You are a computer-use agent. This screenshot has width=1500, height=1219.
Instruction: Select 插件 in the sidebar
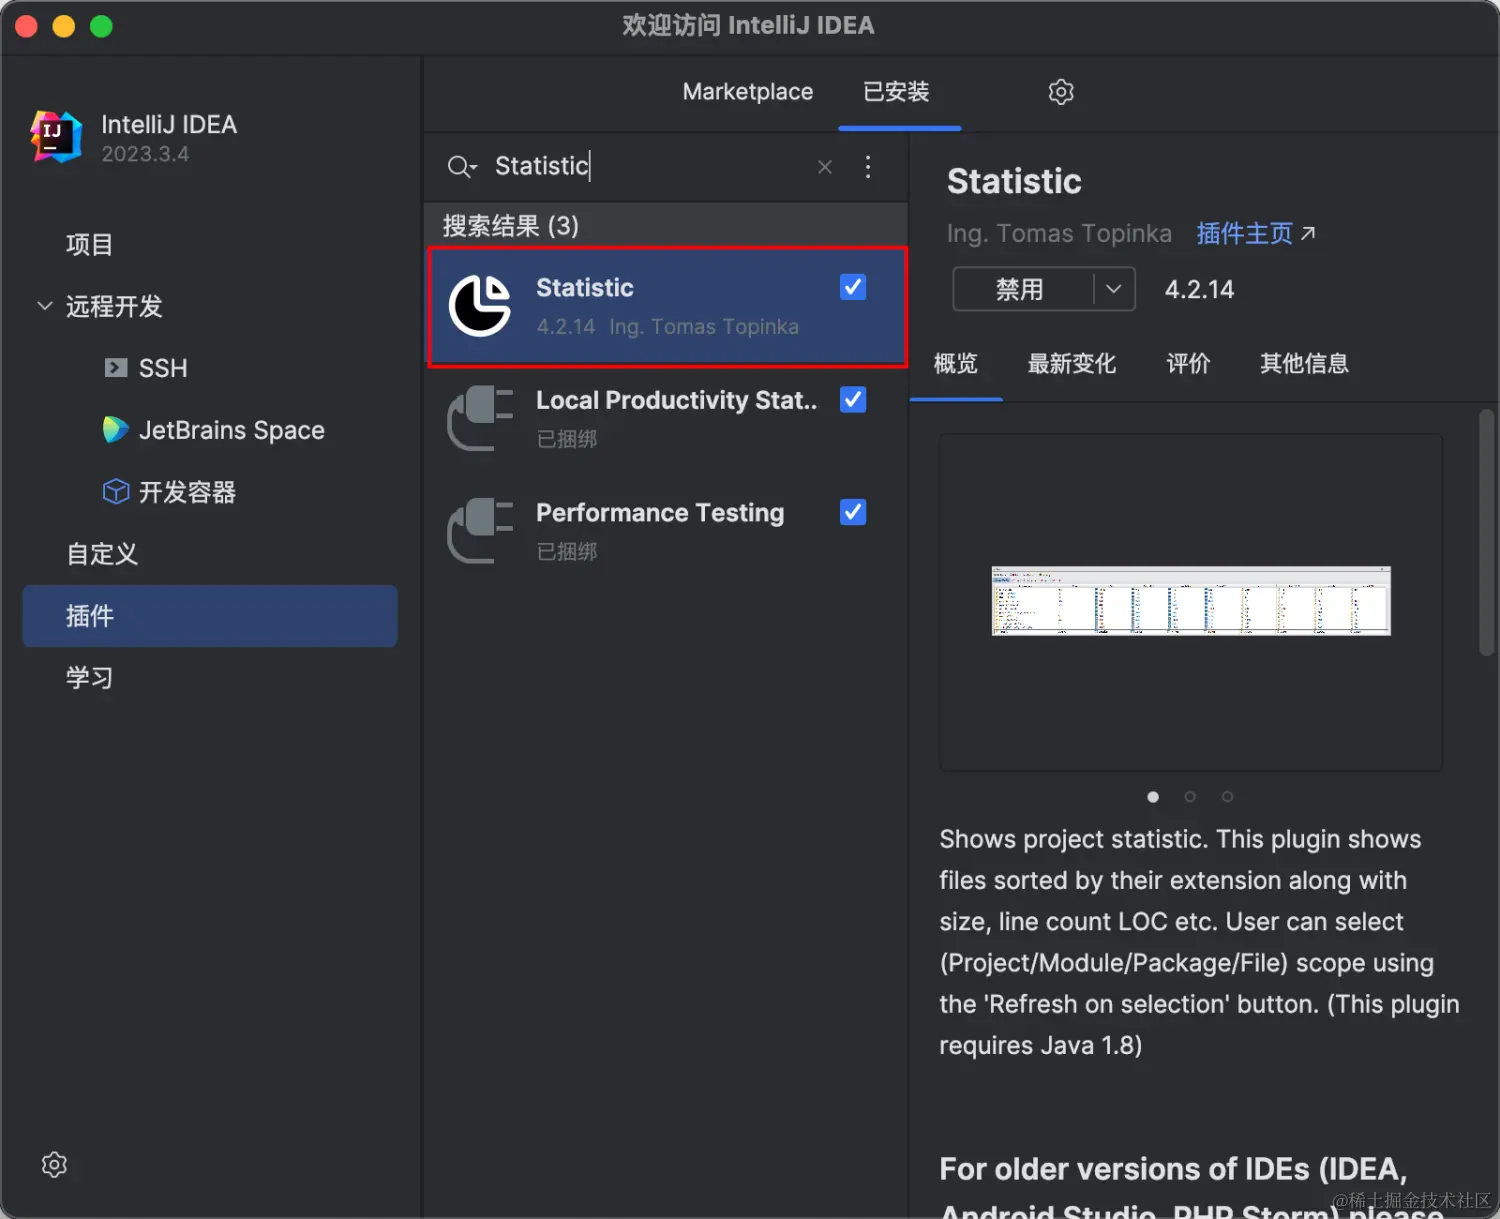(x=210, y=616)
